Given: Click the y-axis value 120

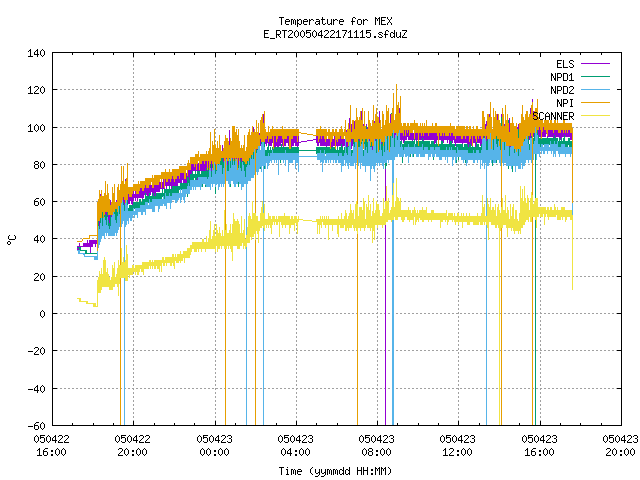Looking at the screenshot, I should point(36,90).
